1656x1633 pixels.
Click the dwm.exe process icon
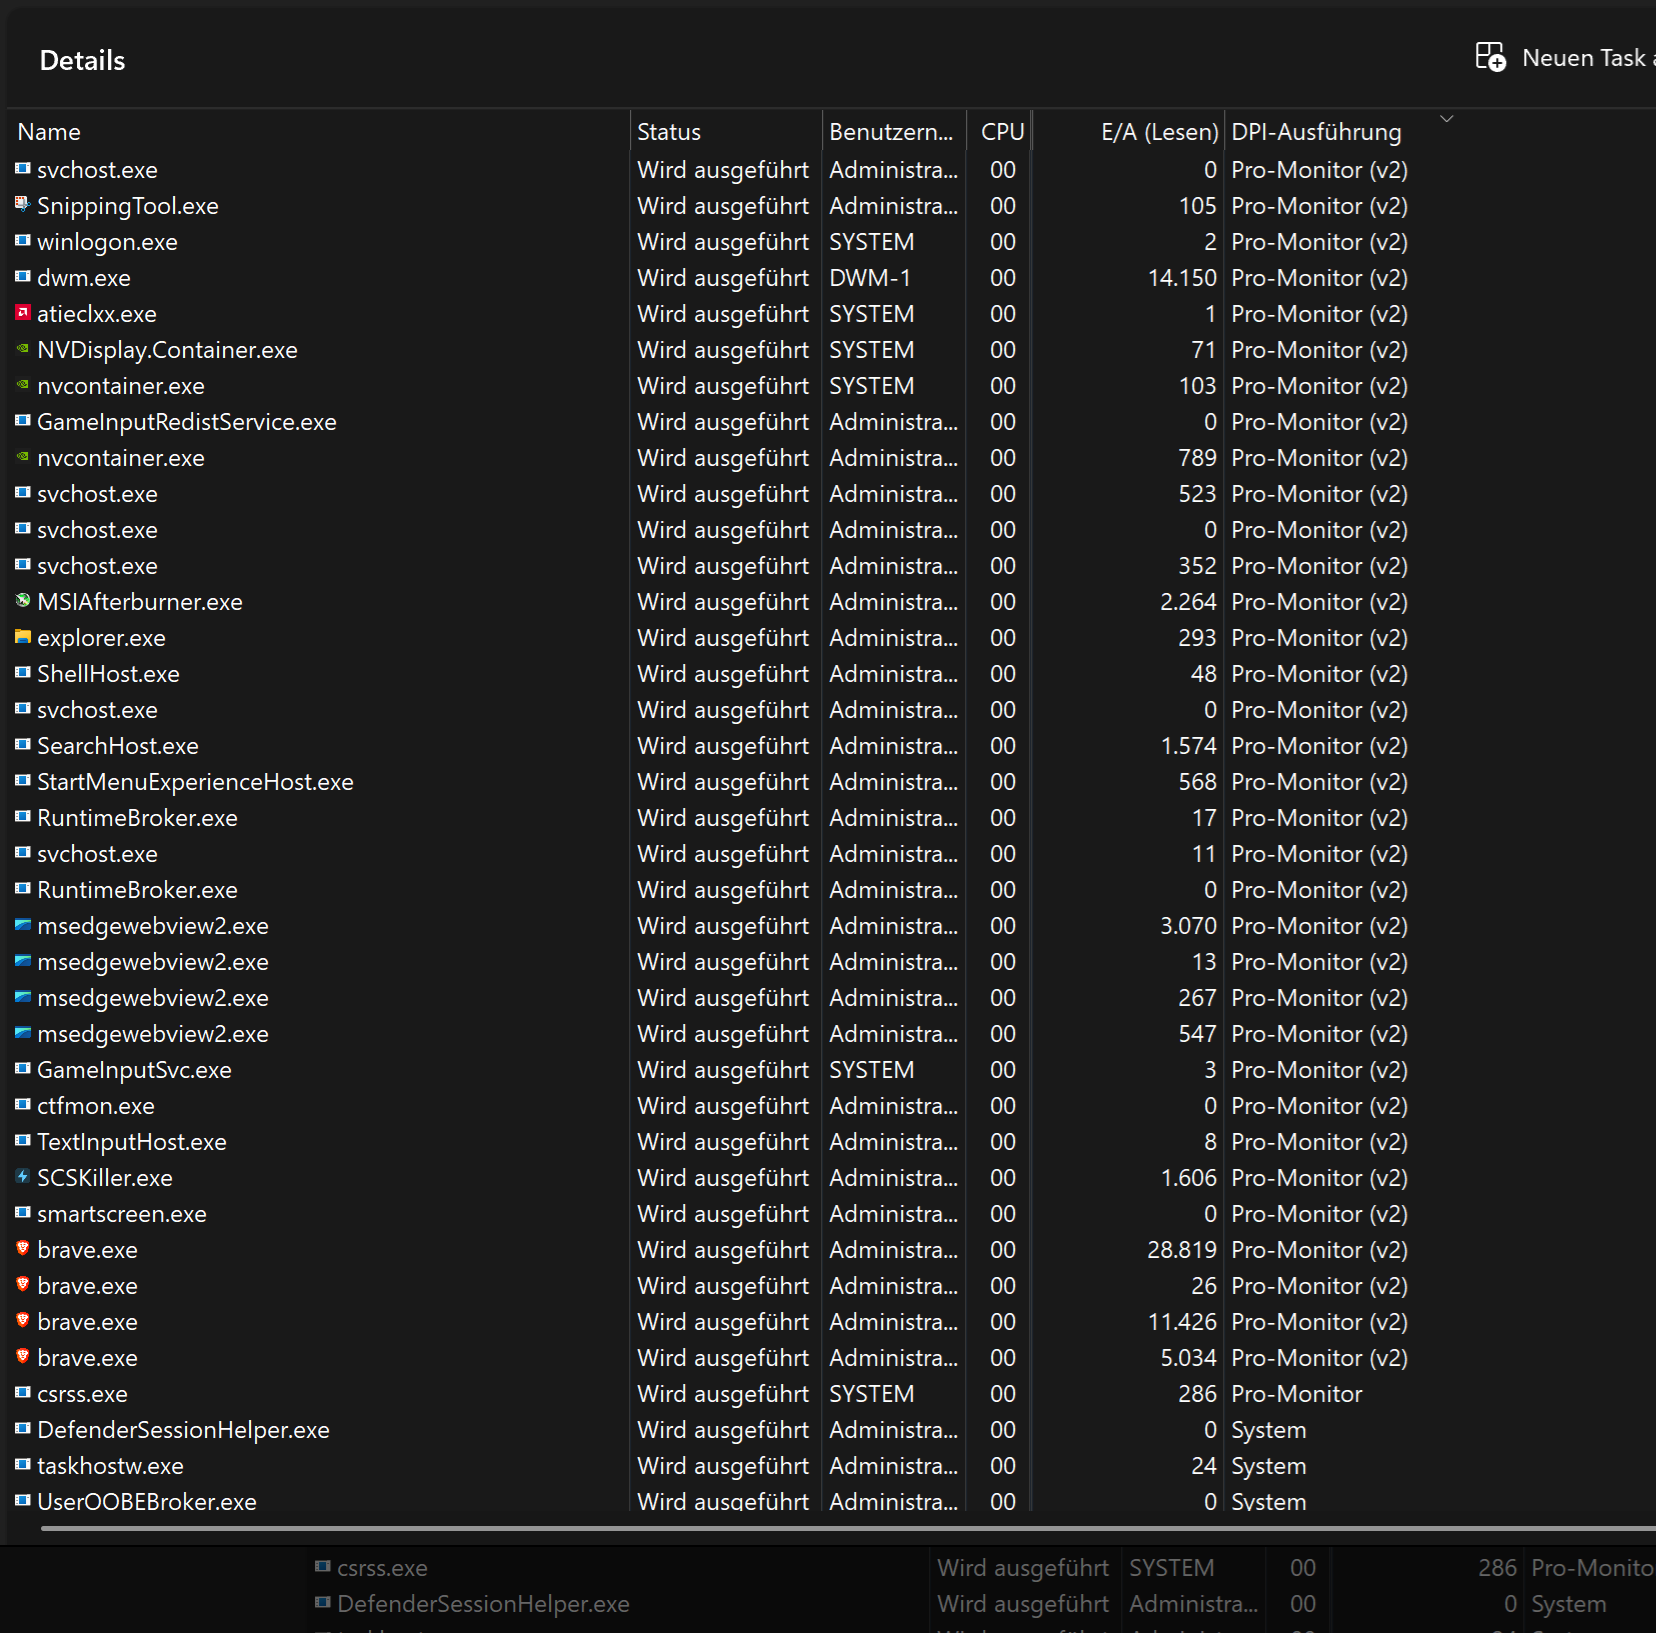tap(23, 277)
